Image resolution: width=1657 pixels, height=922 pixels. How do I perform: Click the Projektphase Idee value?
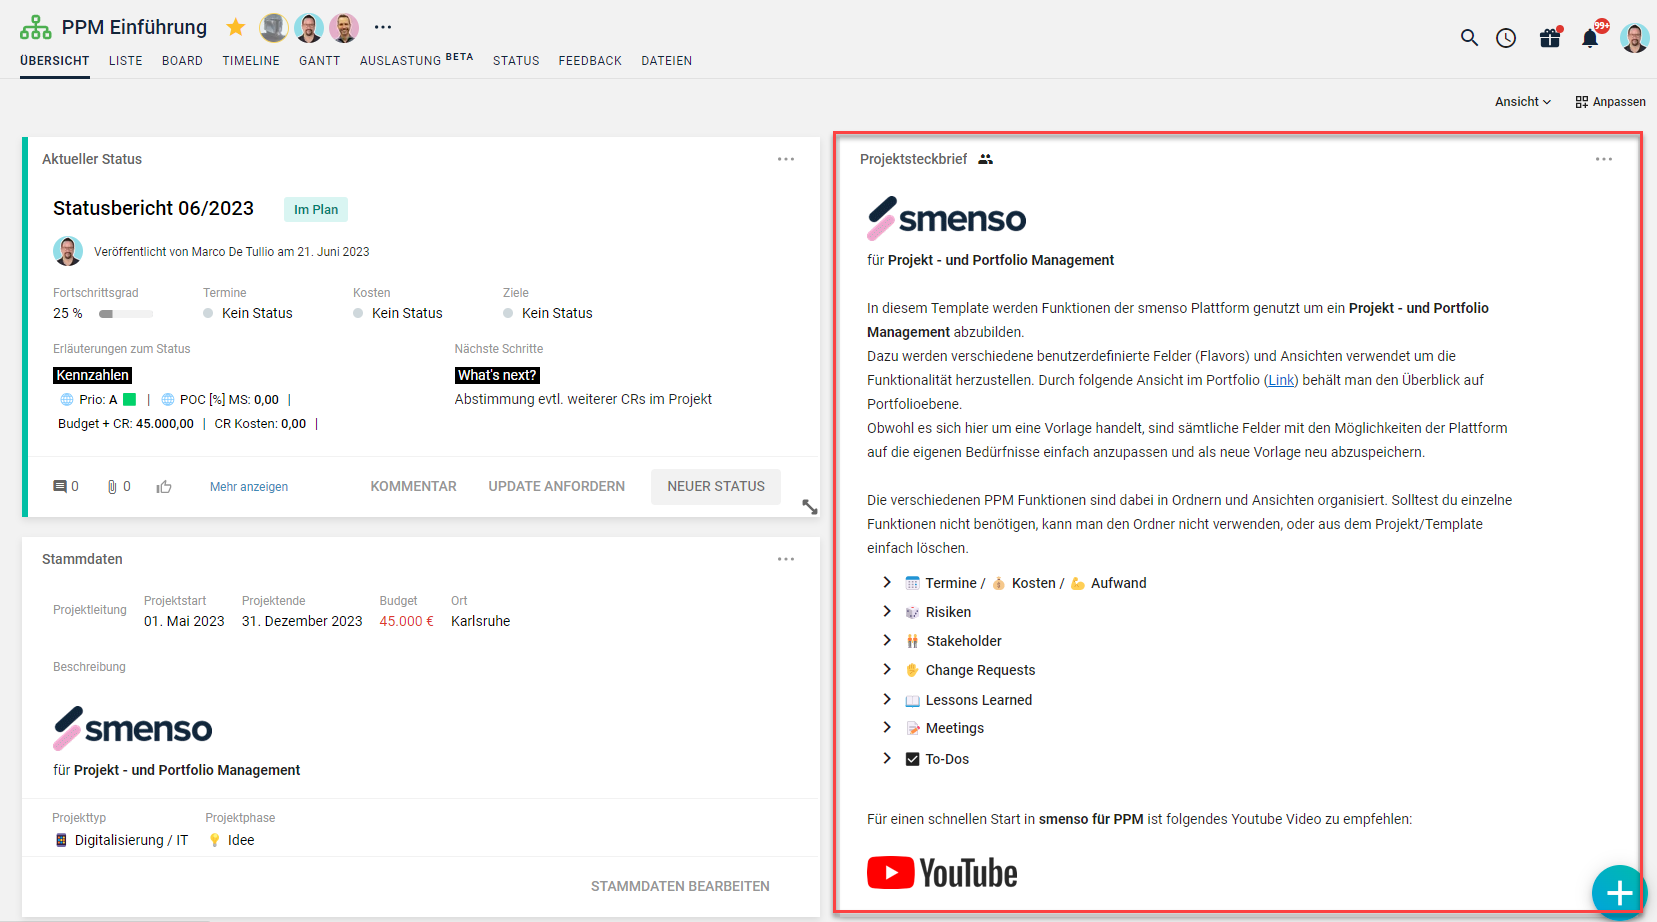[x=231, y=840]
